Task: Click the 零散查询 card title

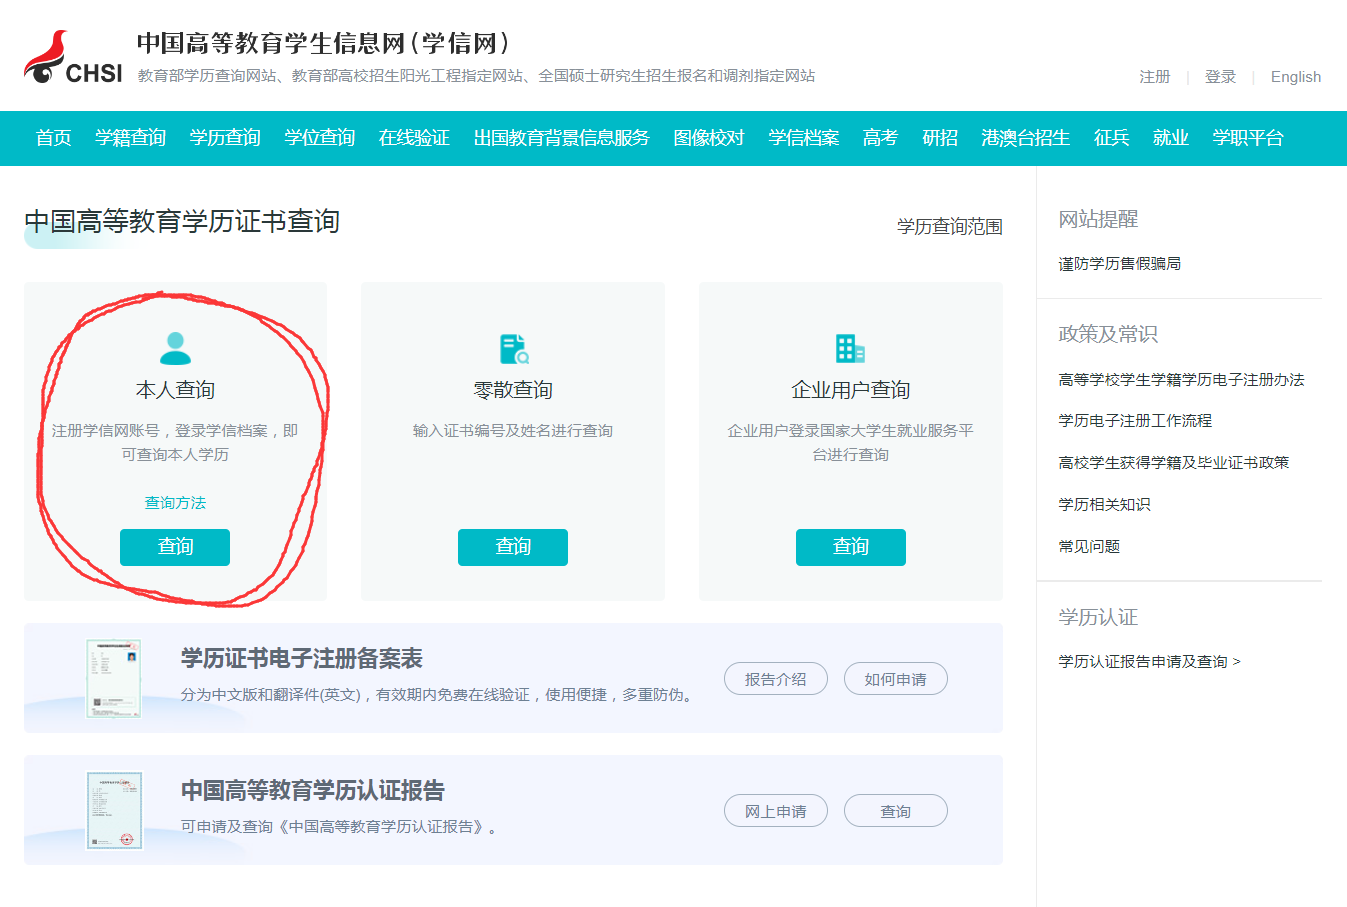Action: 513,390
